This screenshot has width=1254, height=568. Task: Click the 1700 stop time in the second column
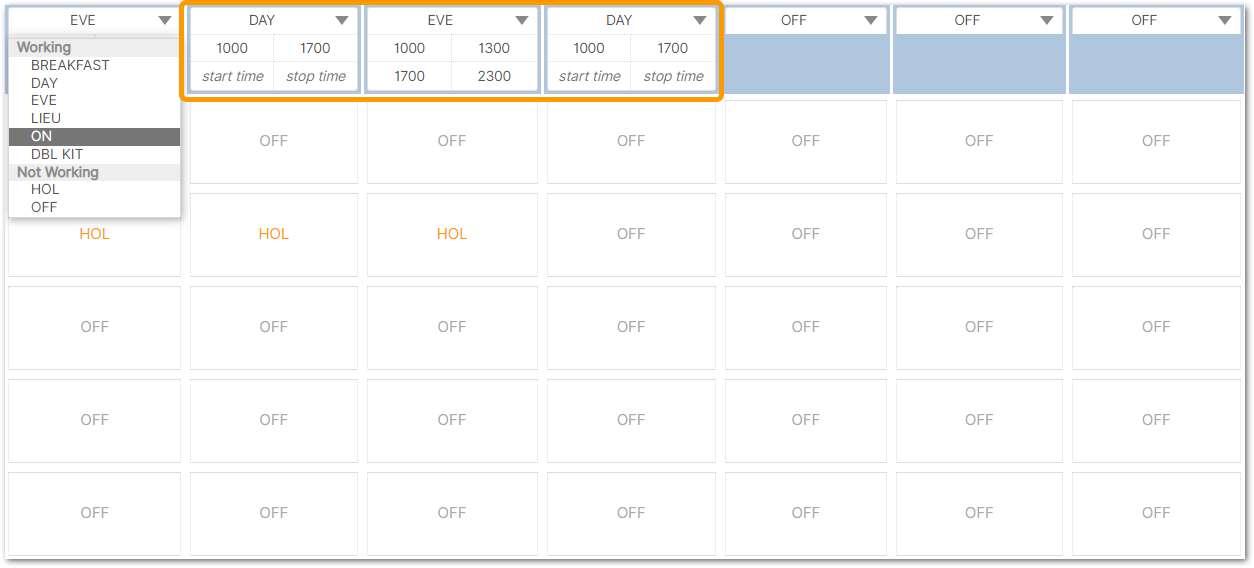tap(315, 48)
